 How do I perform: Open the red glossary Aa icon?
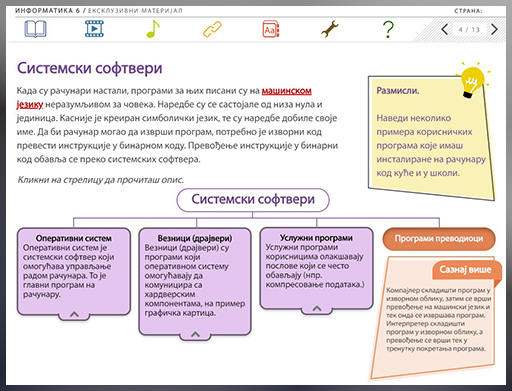click(271, 29)
